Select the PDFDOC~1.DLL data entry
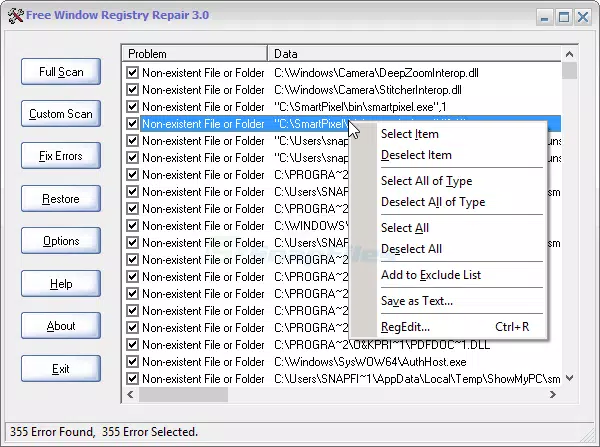Screen dimensions: 600x447 click(x=382, y=345)
